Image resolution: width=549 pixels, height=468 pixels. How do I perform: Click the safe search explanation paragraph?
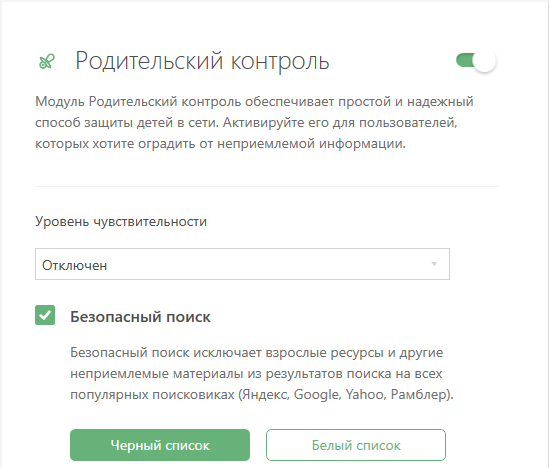click(262, 373)
